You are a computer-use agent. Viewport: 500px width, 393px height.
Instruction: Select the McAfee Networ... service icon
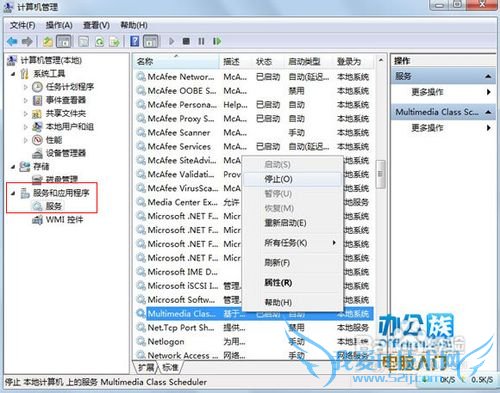coord(141,77)
